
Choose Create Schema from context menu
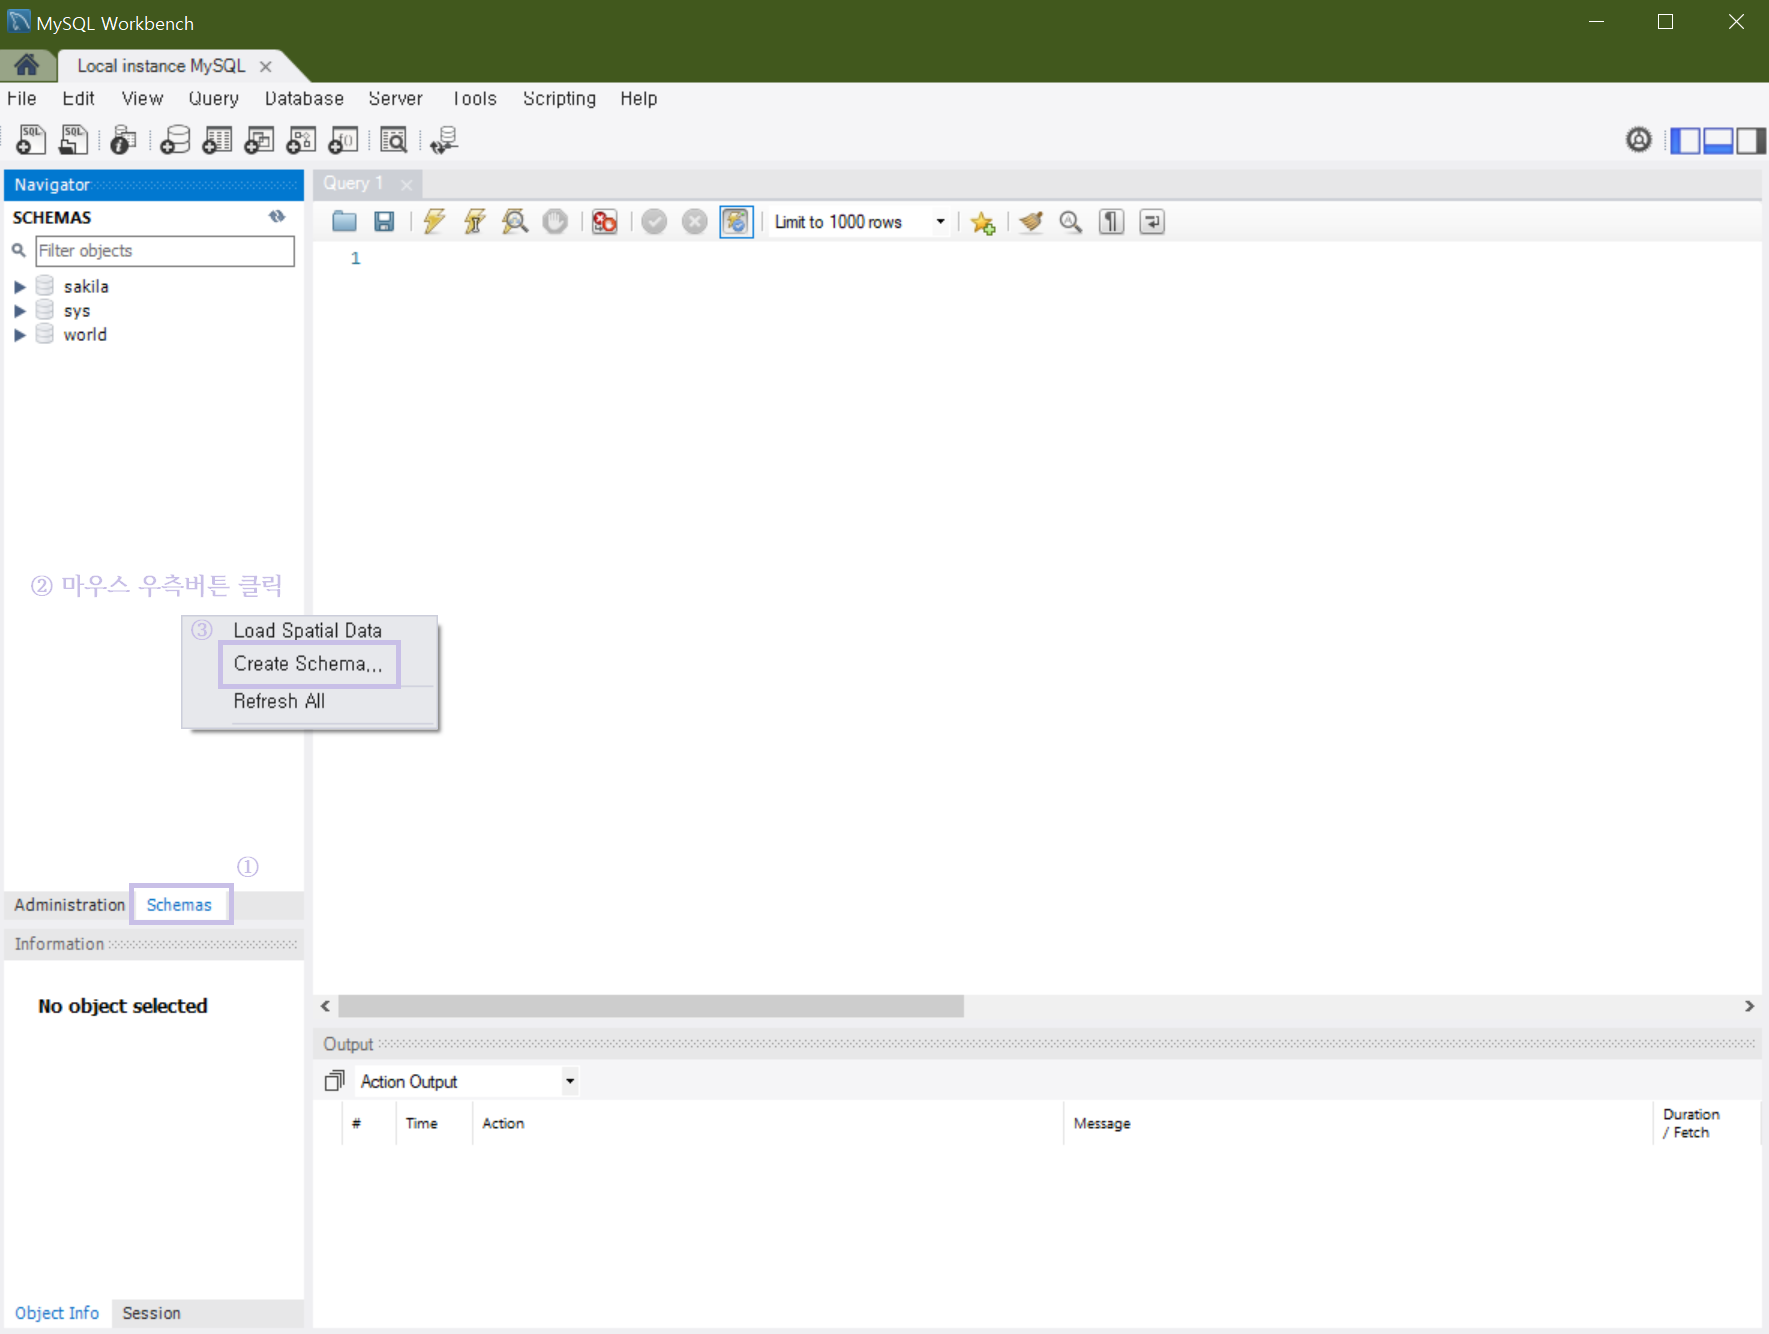309,664
